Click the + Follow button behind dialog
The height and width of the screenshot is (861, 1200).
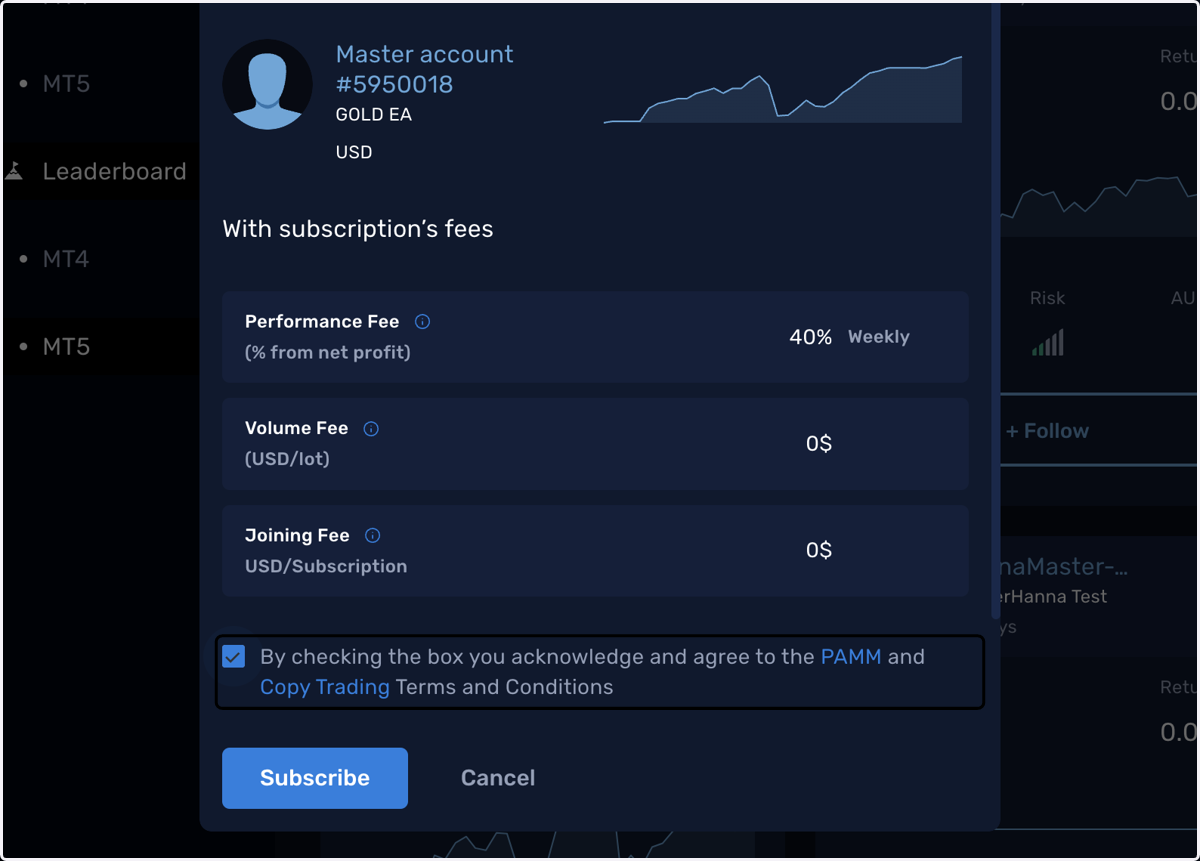point(1048,431)
